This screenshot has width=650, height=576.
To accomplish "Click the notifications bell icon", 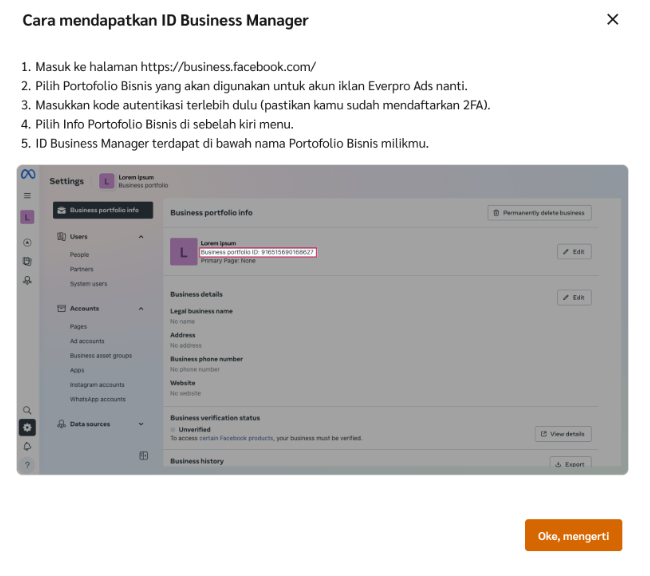I will pos(28,446).
